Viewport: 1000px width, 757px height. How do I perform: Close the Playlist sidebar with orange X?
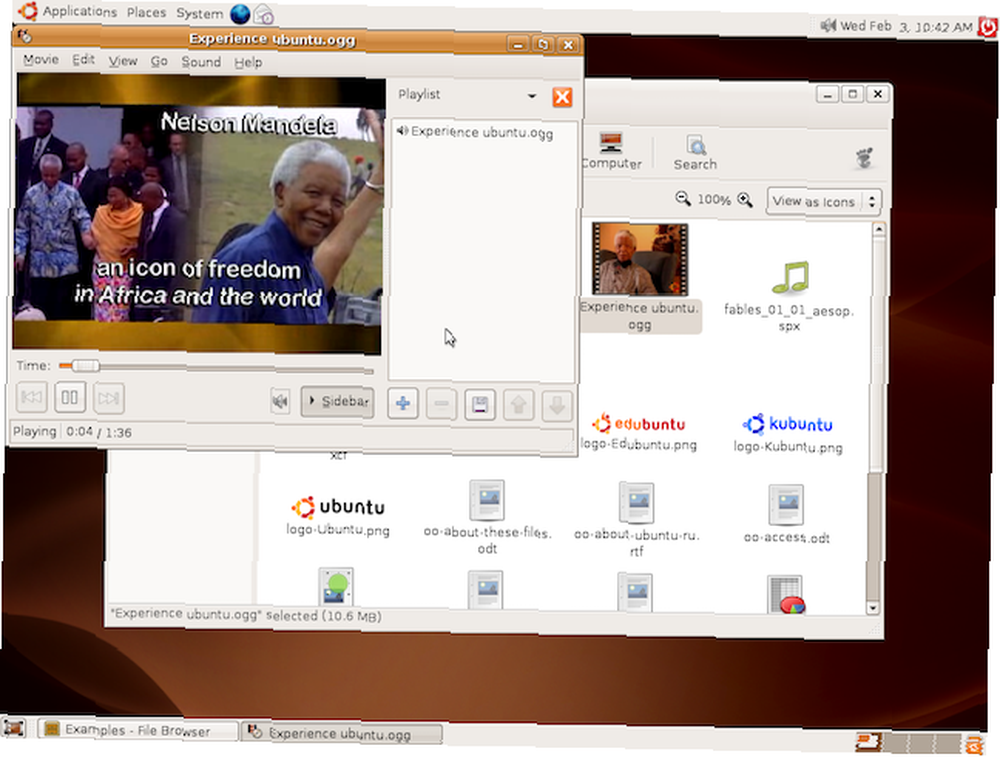click(x=562, y=98)
